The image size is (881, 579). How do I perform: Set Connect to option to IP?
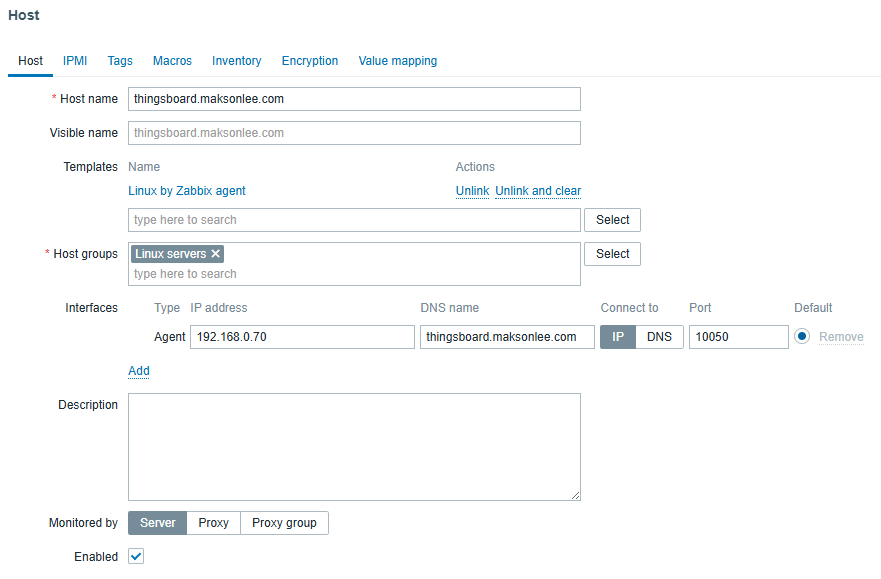(x=618, y=337)
